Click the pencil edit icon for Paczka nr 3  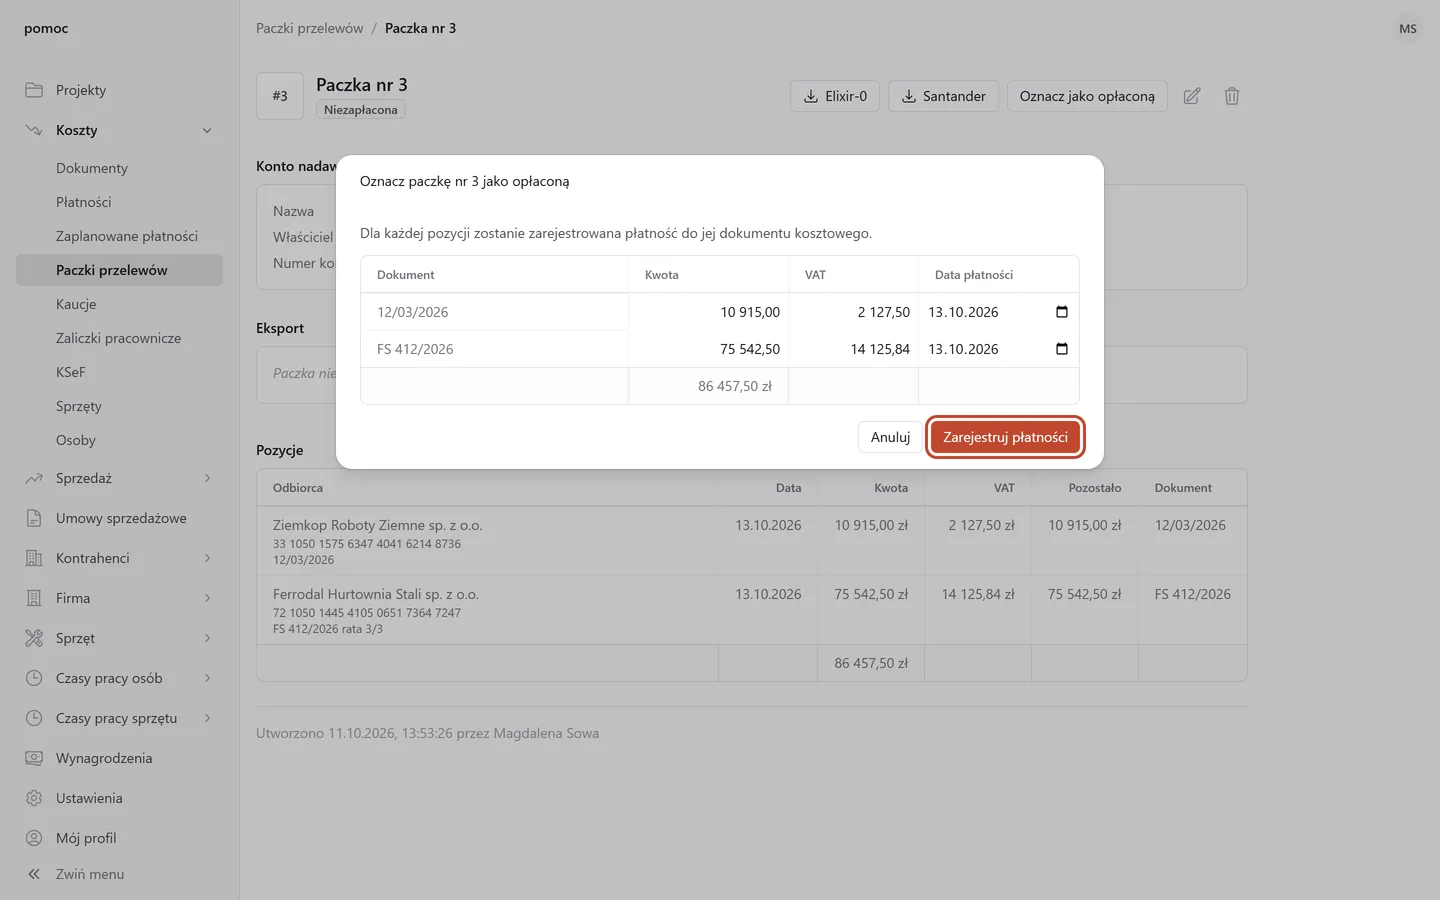tap(1192, 96)
